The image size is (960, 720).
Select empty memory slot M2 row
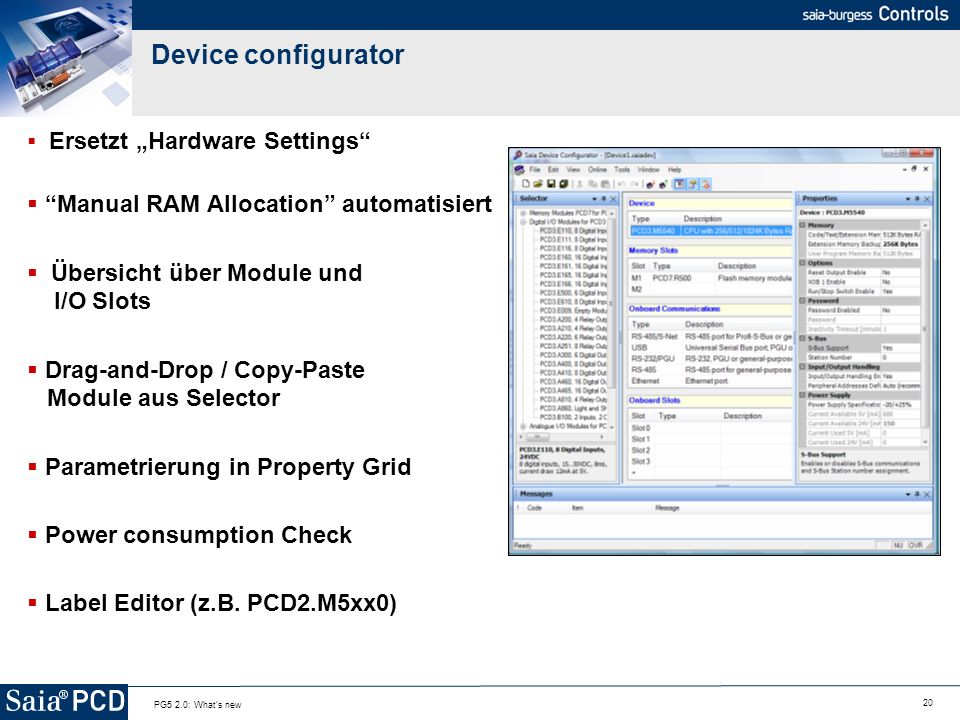click(710, 289)
